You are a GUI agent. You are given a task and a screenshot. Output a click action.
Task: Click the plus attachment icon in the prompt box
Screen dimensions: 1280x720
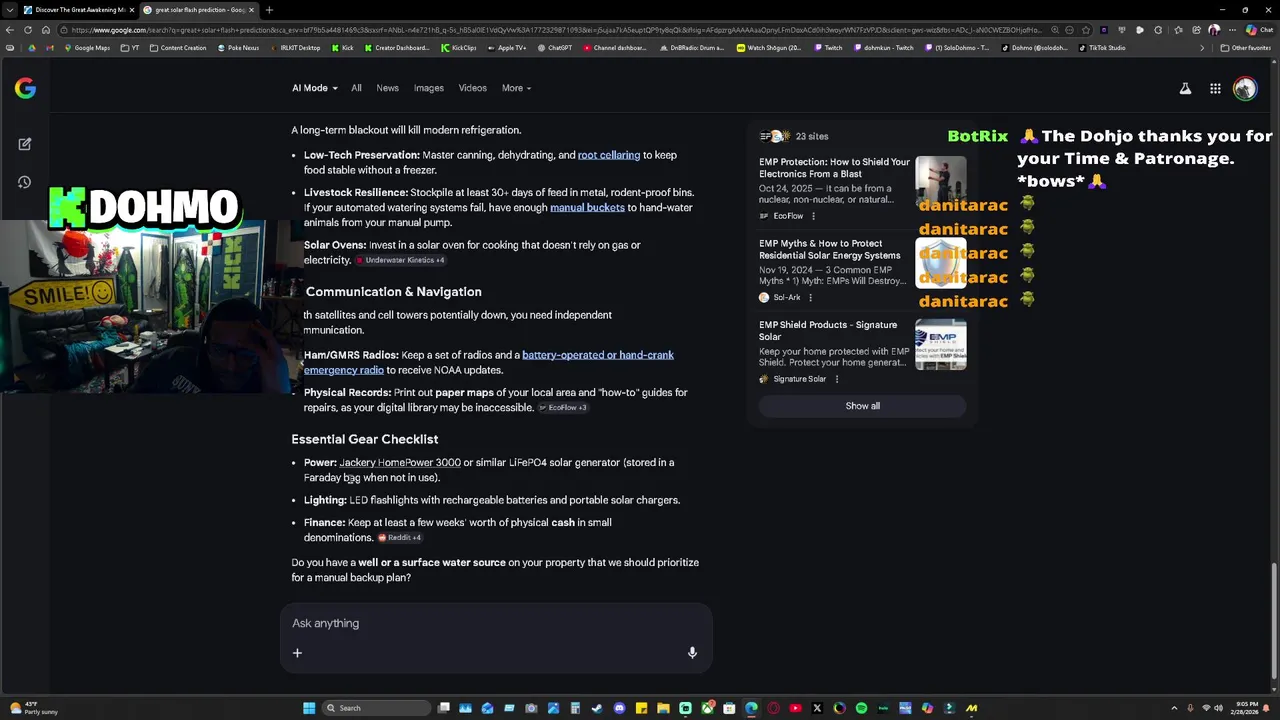click(297, 653)
